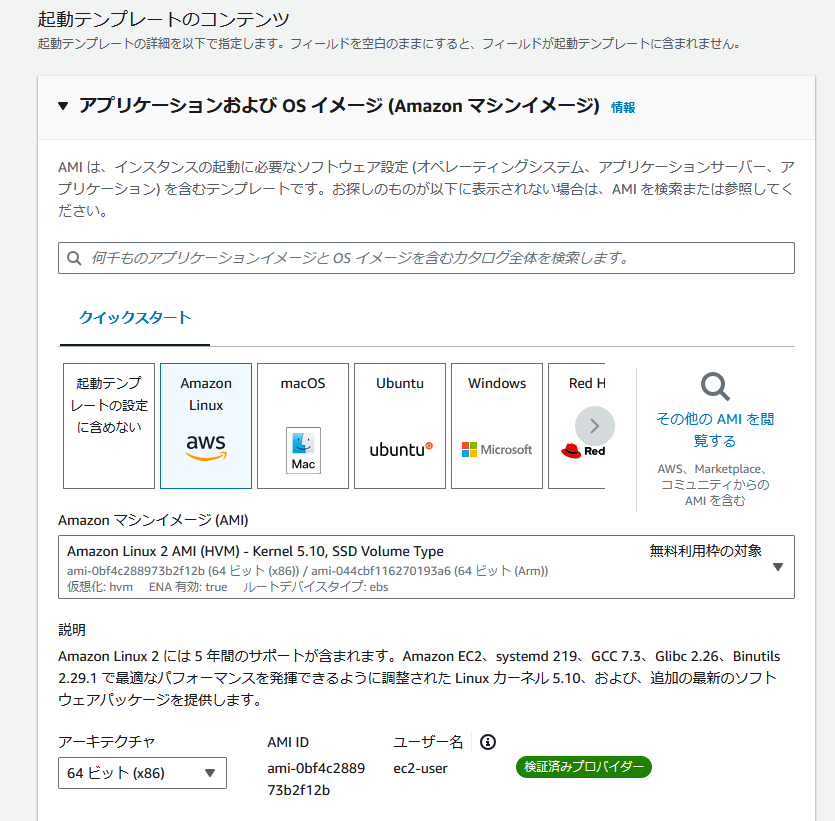The width and height of the screenshot is (835, 821).
Task: Click the ENA 有効: true detail text
Action: coord(188,587)
